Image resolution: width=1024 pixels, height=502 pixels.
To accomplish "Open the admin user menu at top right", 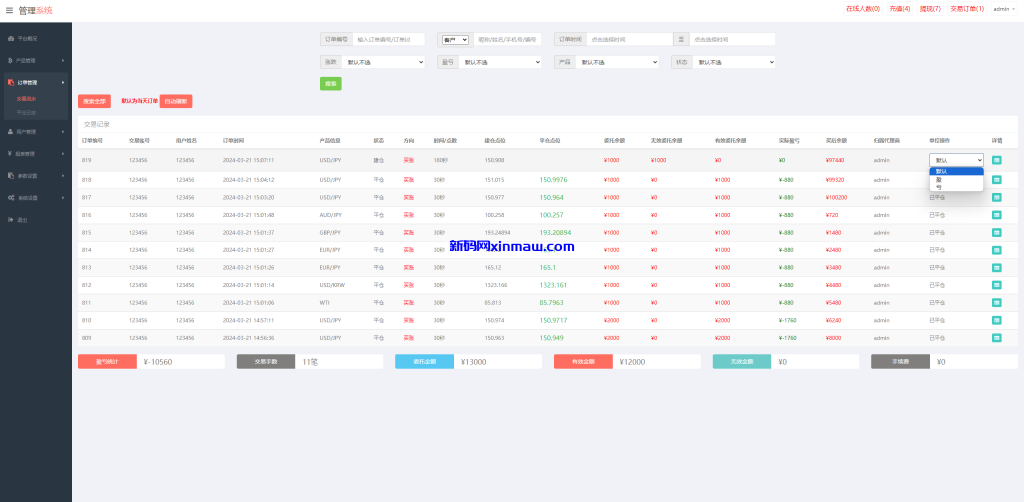I will coord(1003,9).
